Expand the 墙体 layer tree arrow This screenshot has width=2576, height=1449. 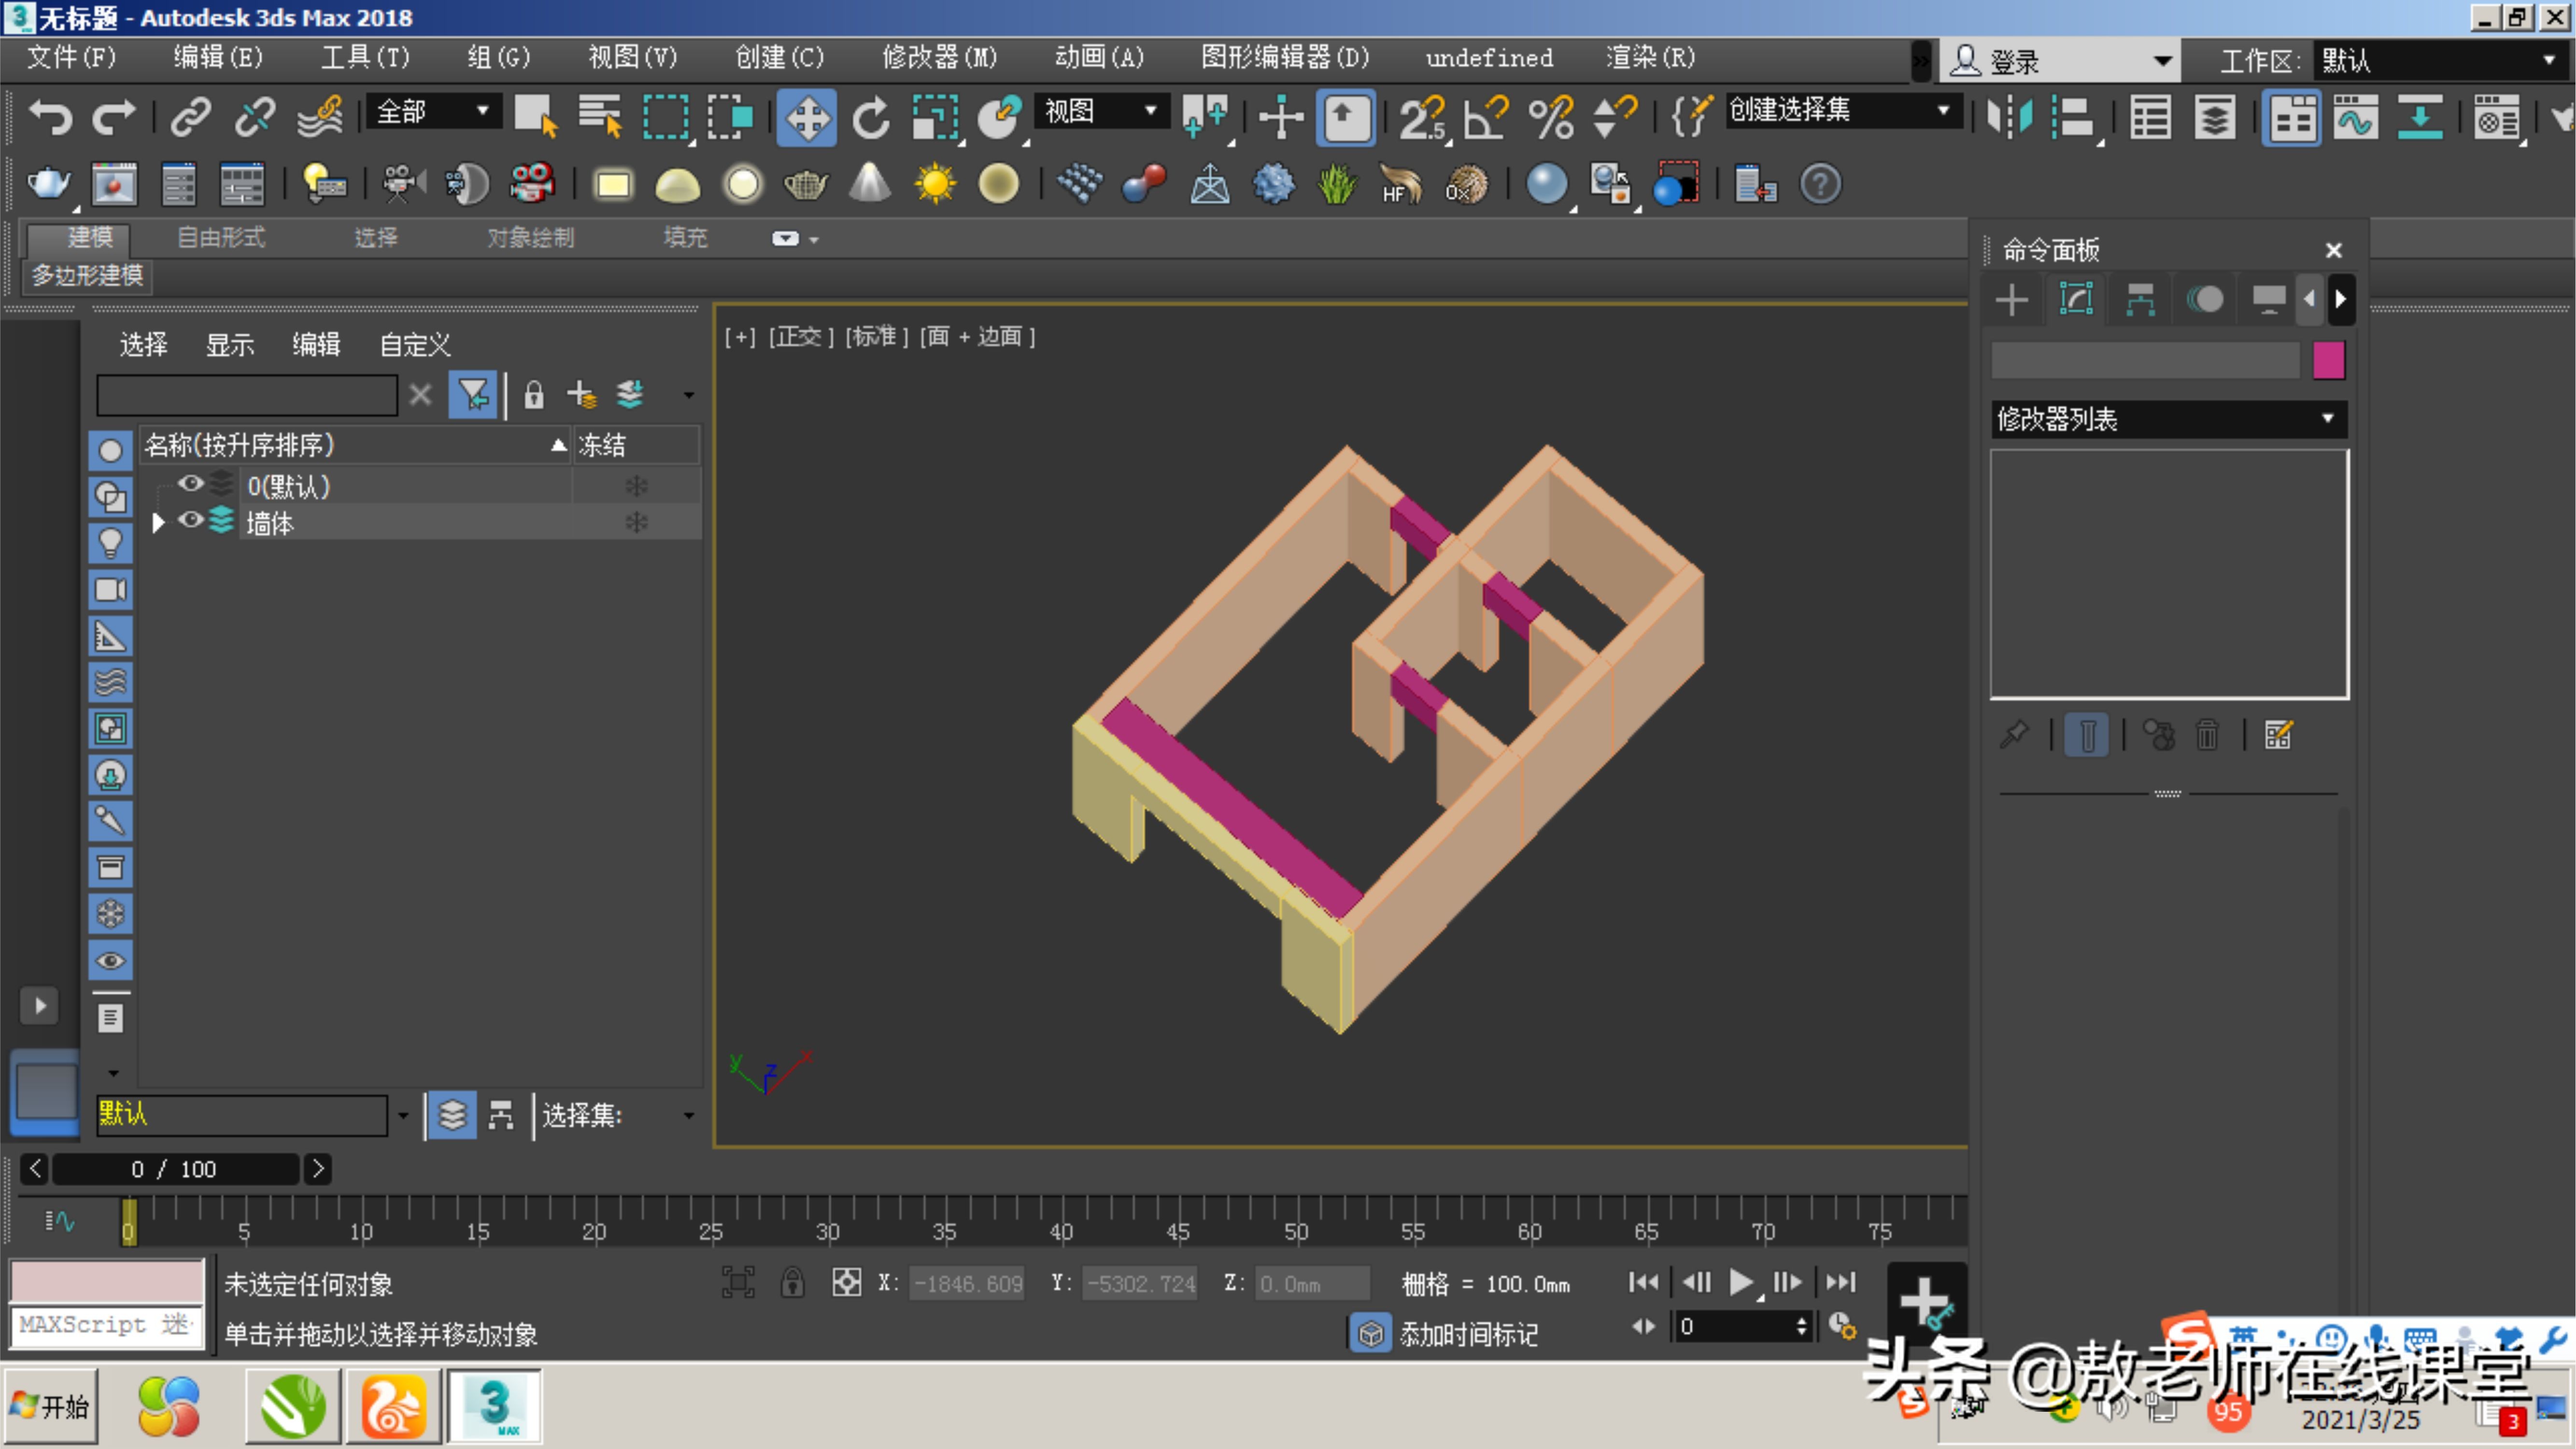coord(157,521)
